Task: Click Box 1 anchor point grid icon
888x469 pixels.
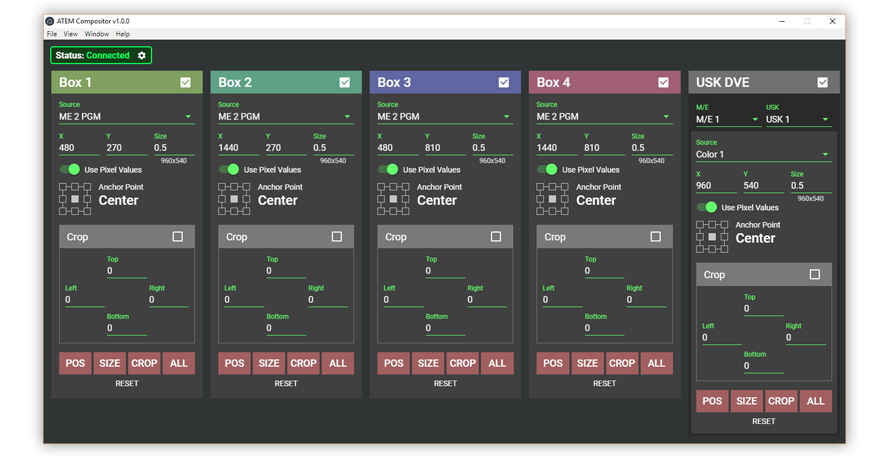Action: coord(75,199)
